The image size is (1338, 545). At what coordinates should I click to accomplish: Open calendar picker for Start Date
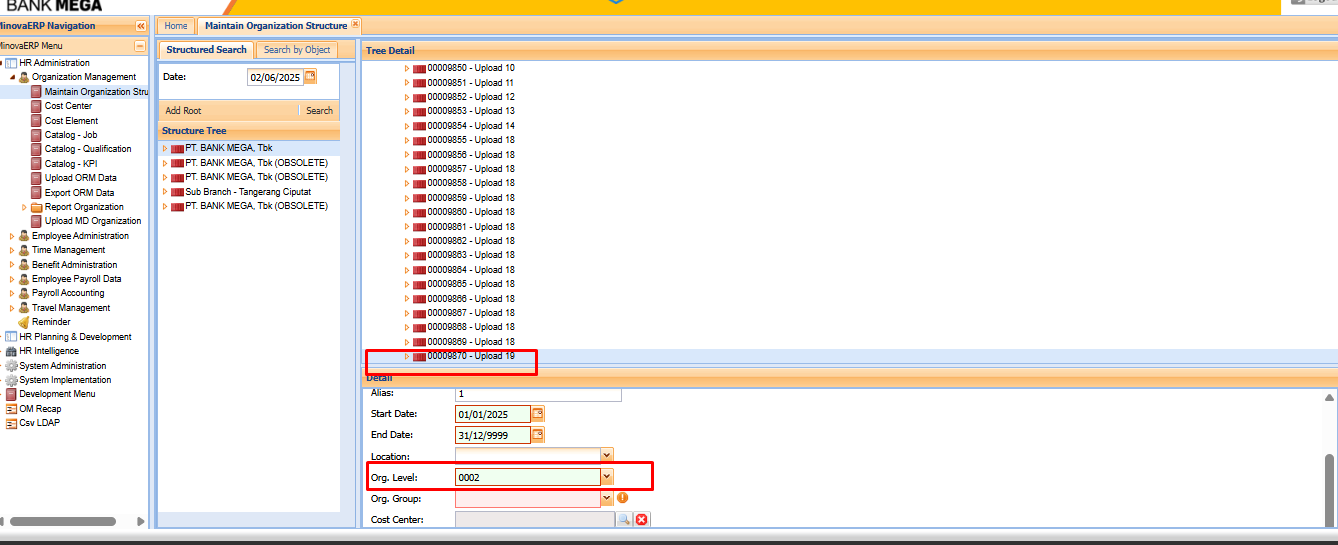coord(538,413)
